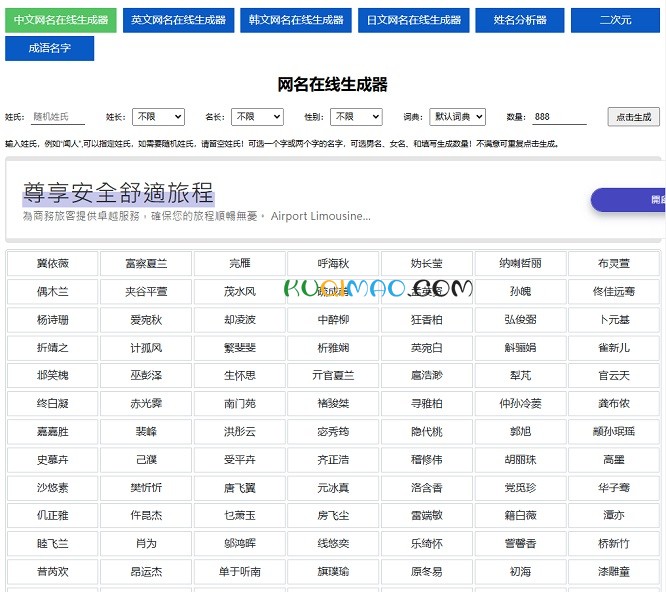This screenshot has width=666, height=592.
Task: Select the name 夹谷平萱
Action: coord(146,292)
